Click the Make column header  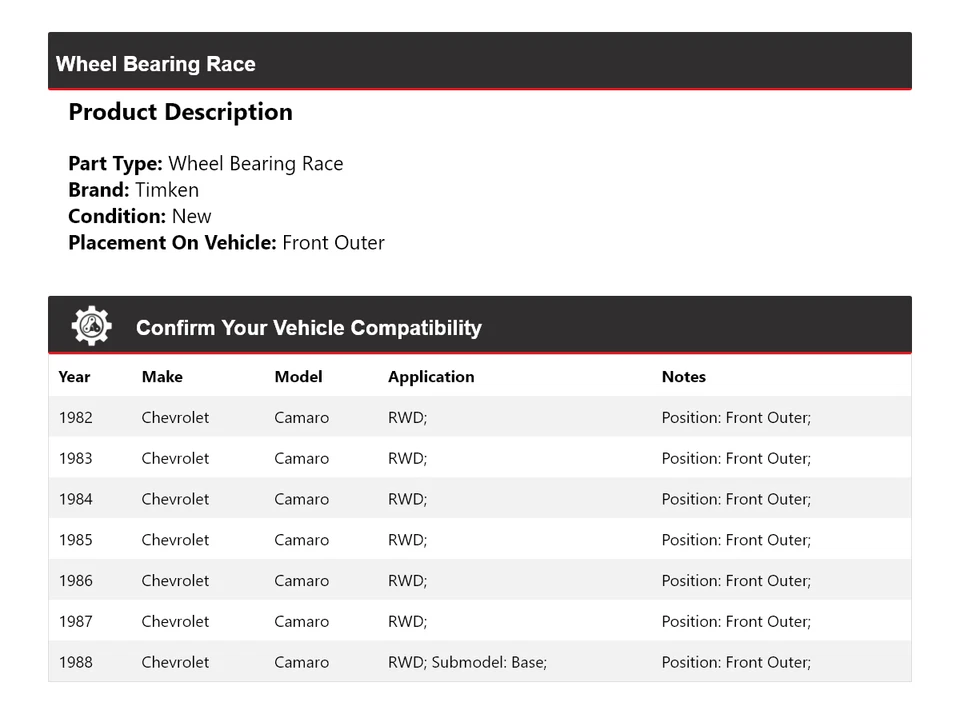[x=162, y=377]
